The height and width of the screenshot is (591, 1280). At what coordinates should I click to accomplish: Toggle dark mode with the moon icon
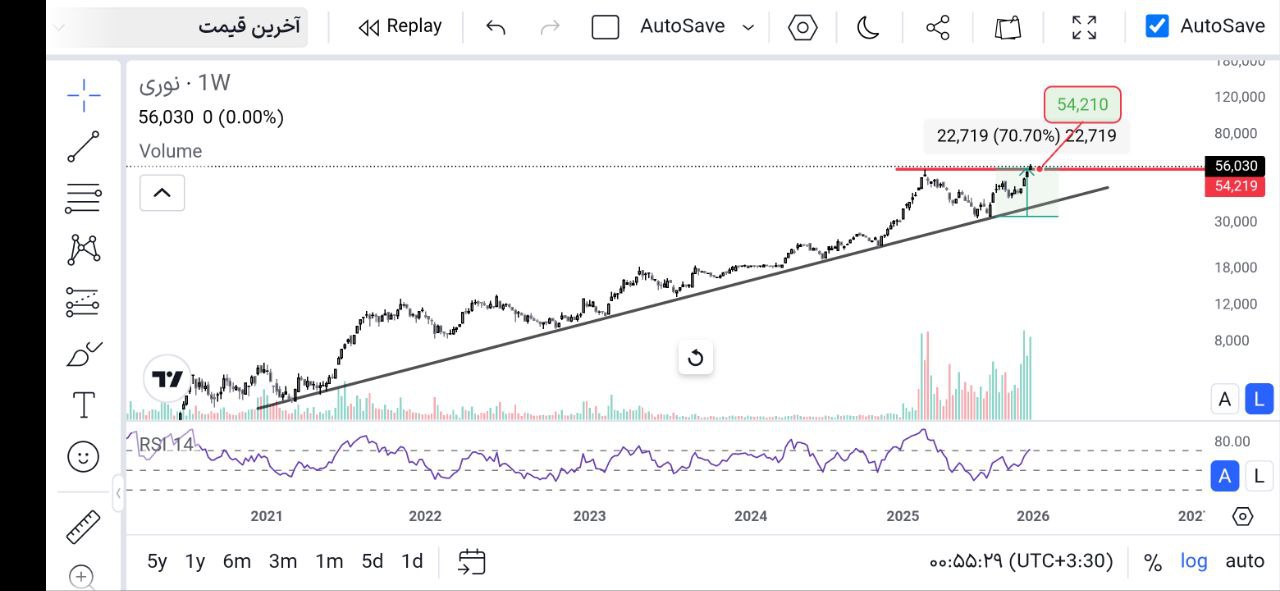867,28
